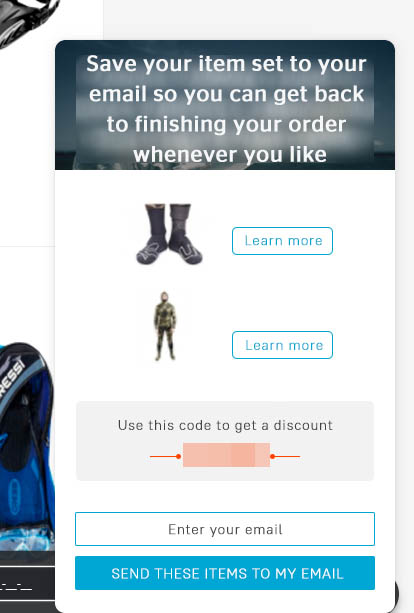Viewport: 414px width, 613px height.
Task: Select the neoprene socks product image
Action: 169,235
